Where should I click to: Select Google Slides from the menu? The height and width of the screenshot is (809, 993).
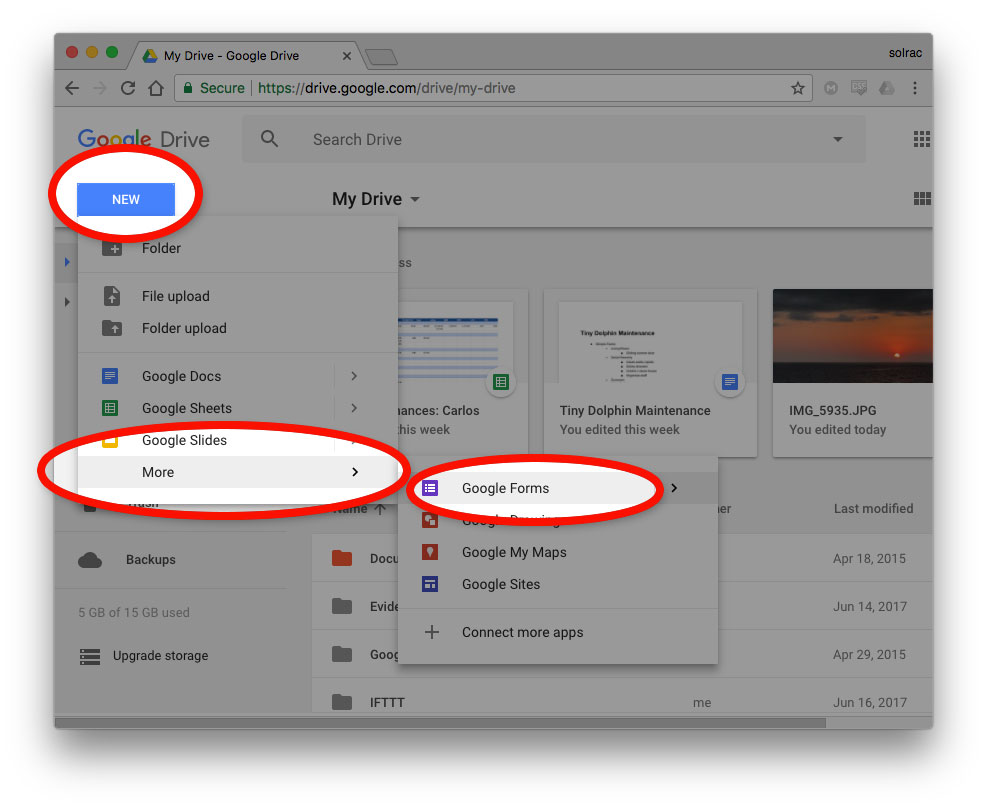pos(237,440)
